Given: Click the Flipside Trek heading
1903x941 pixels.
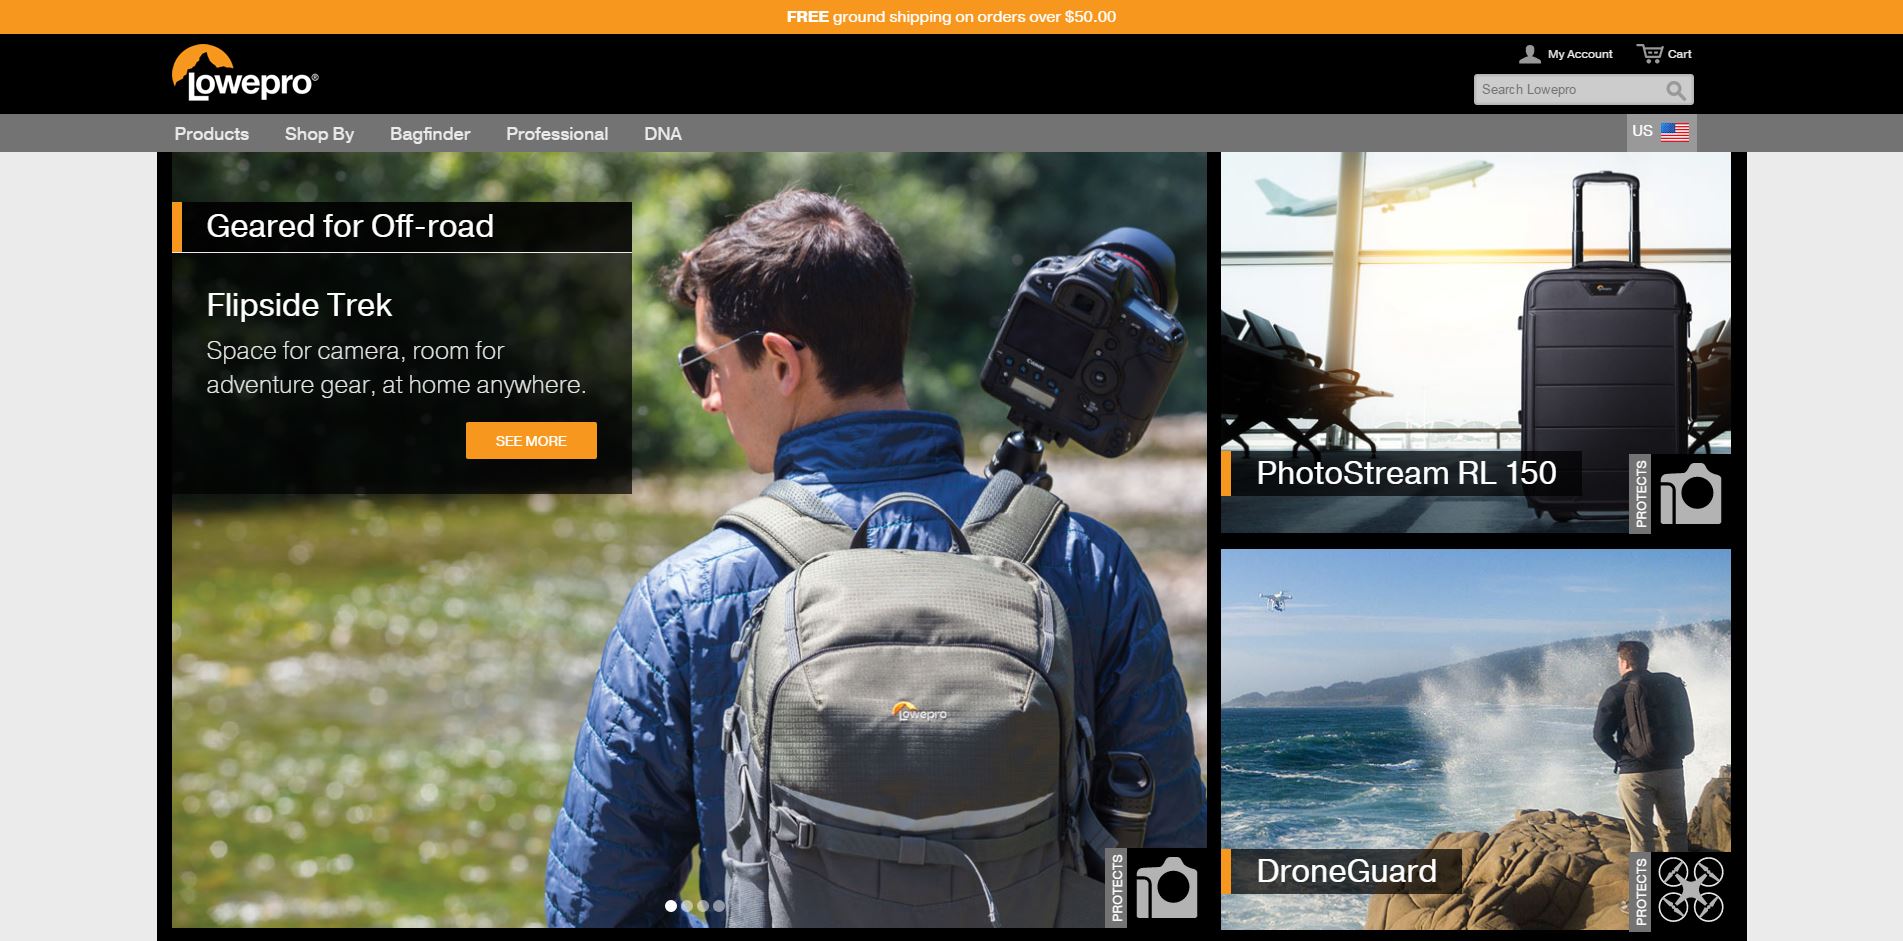Looking at the screenshot, I should pyautogui.click(x=299, y=305).
